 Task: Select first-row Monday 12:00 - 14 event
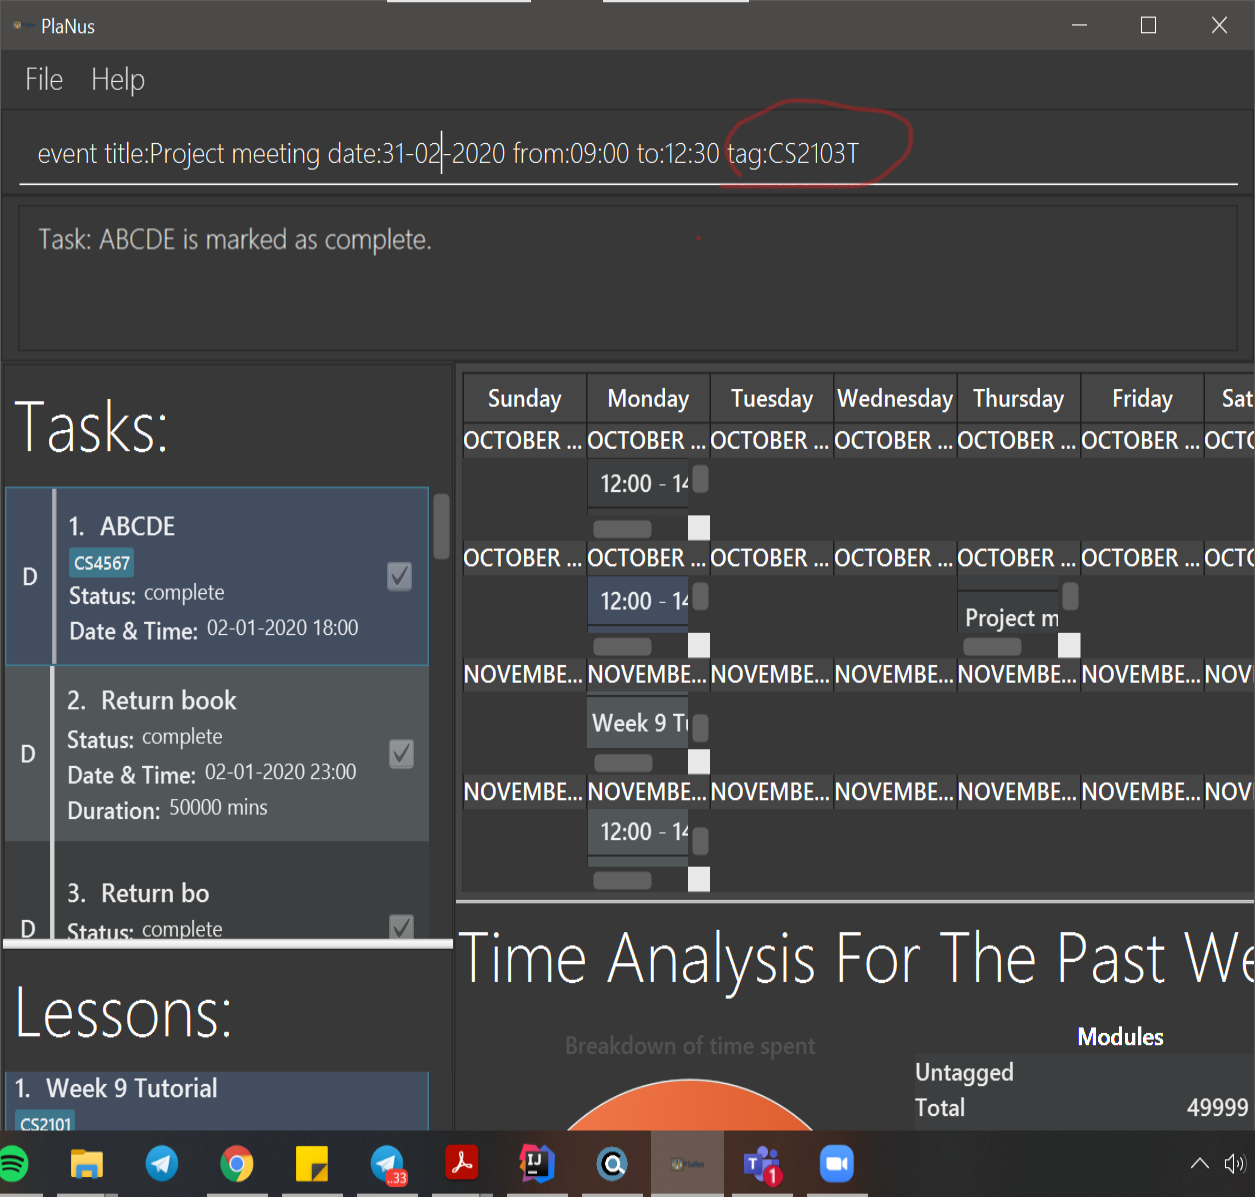(x=639, y=484)
